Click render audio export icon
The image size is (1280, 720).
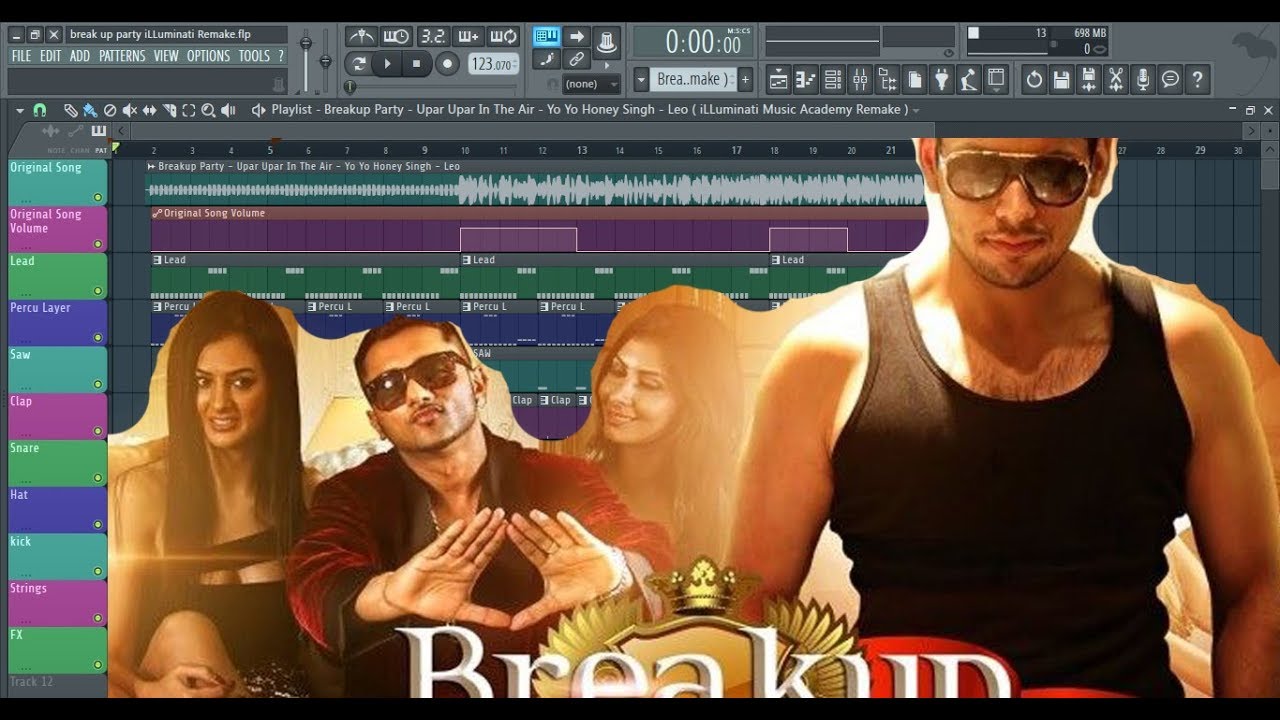coord(1089,80)
